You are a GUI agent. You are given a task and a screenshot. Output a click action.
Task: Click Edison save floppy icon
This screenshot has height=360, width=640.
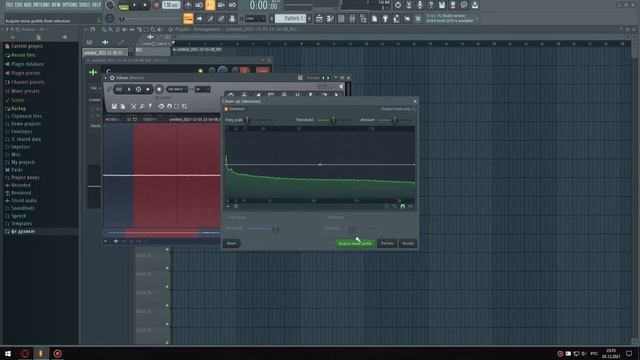(114, 107)
